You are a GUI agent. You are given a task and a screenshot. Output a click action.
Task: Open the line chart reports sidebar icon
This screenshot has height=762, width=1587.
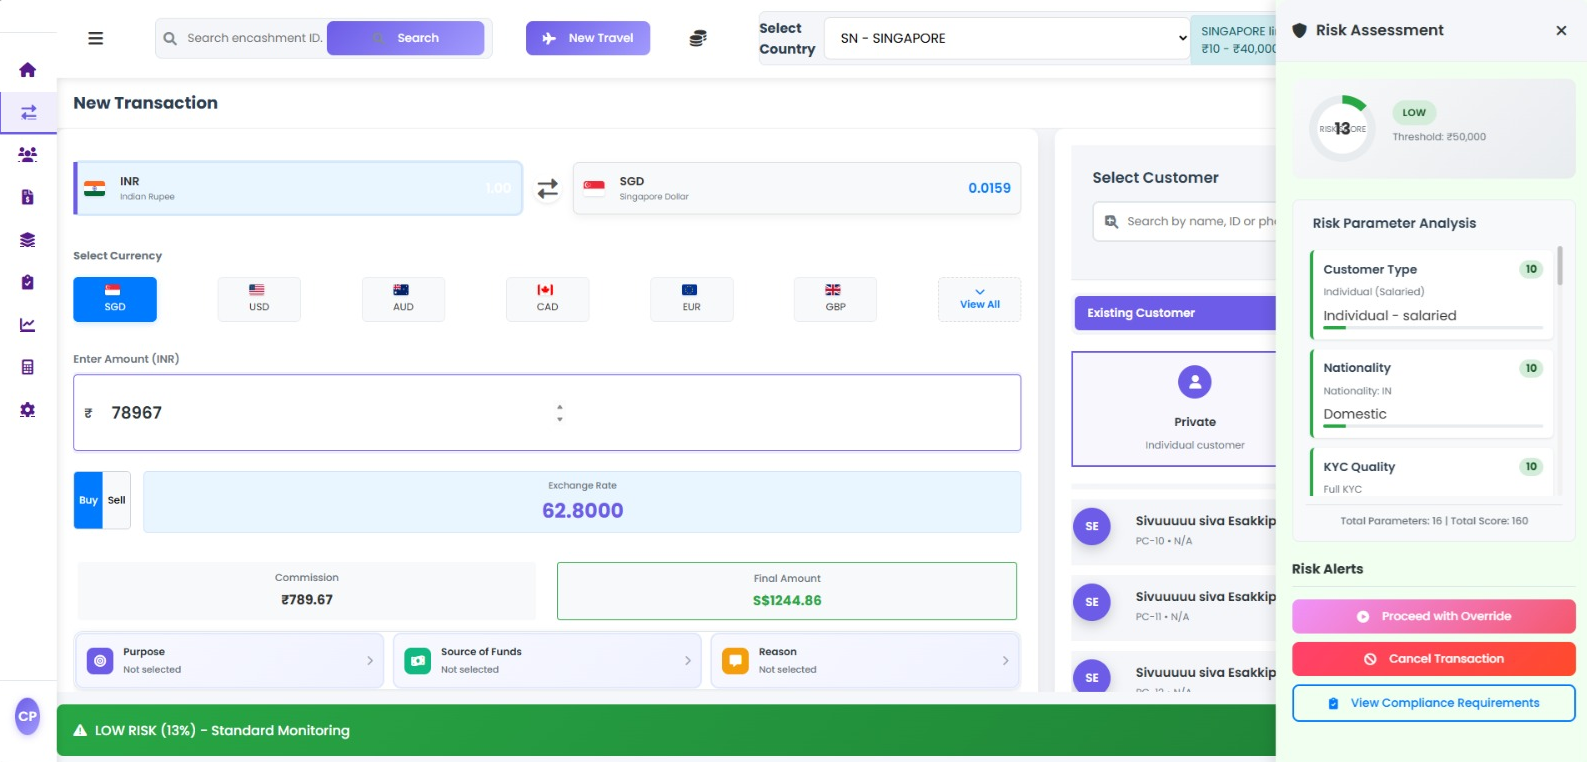pos(28,325)
